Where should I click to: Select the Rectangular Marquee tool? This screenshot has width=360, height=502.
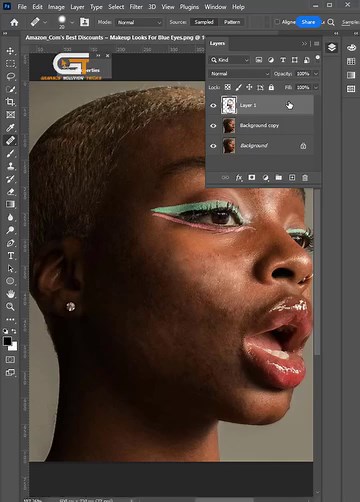pyautogui.click(x=10, y=63)
